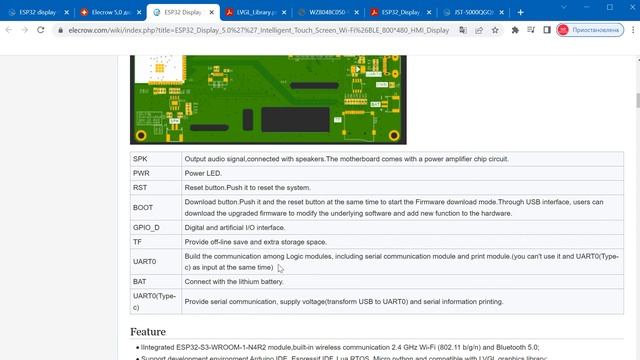Click the 'Reset button.Push it' description

pyautogui.click(x=247, y=187)
